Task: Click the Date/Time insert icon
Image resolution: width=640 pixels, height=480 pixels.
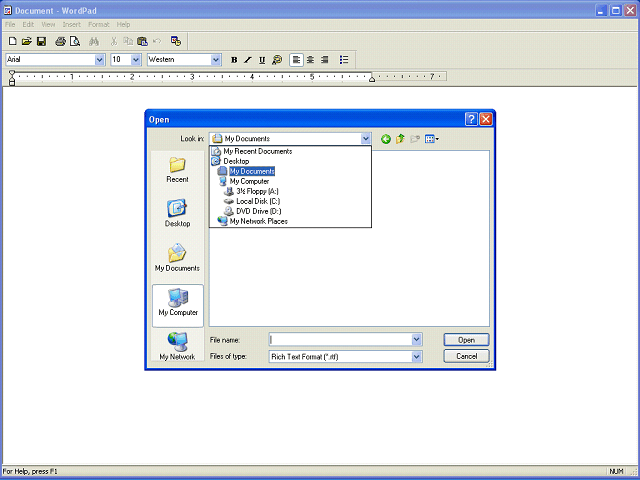Action: tap(176, 41)
